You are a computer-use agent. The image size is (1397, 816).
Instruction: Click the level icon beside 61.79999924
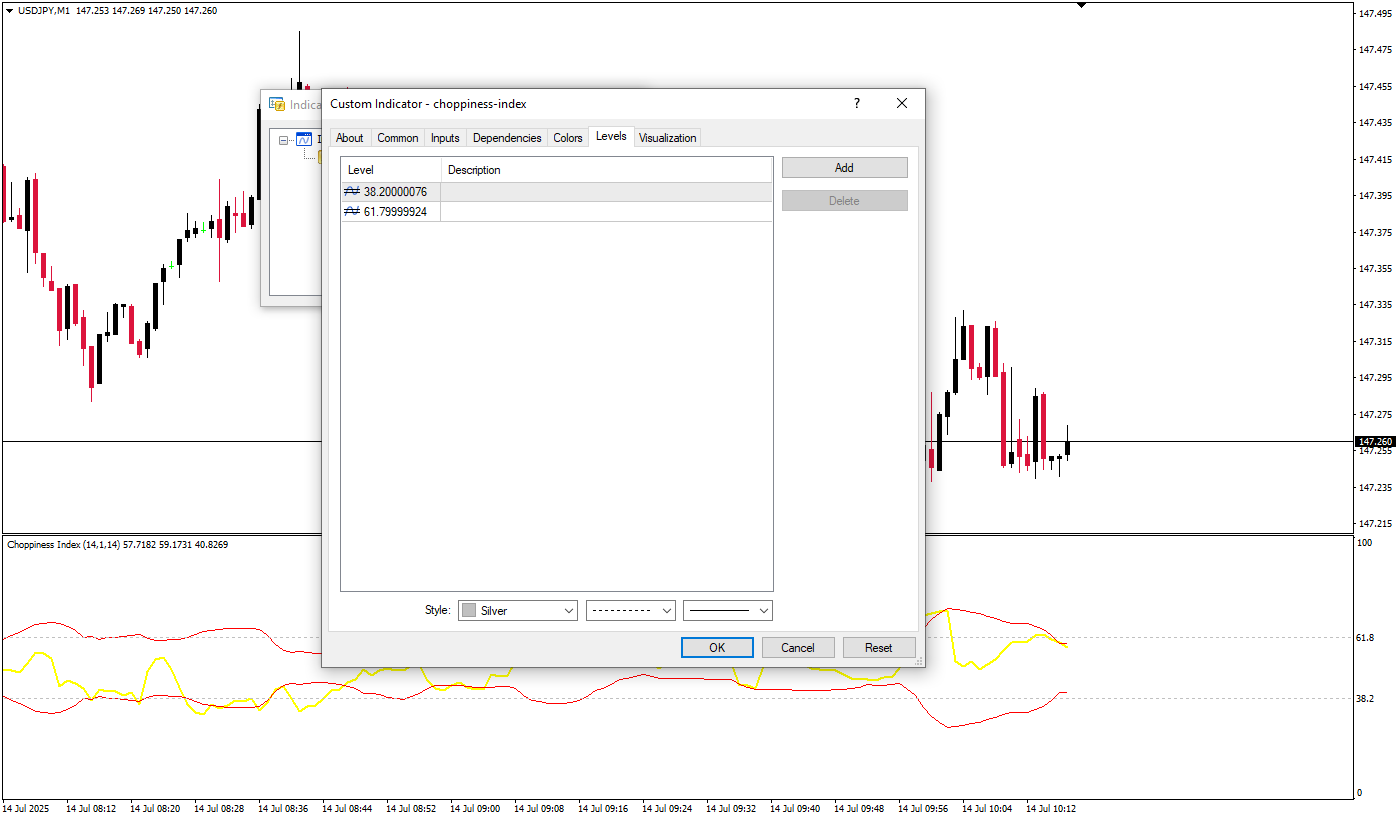352,212
